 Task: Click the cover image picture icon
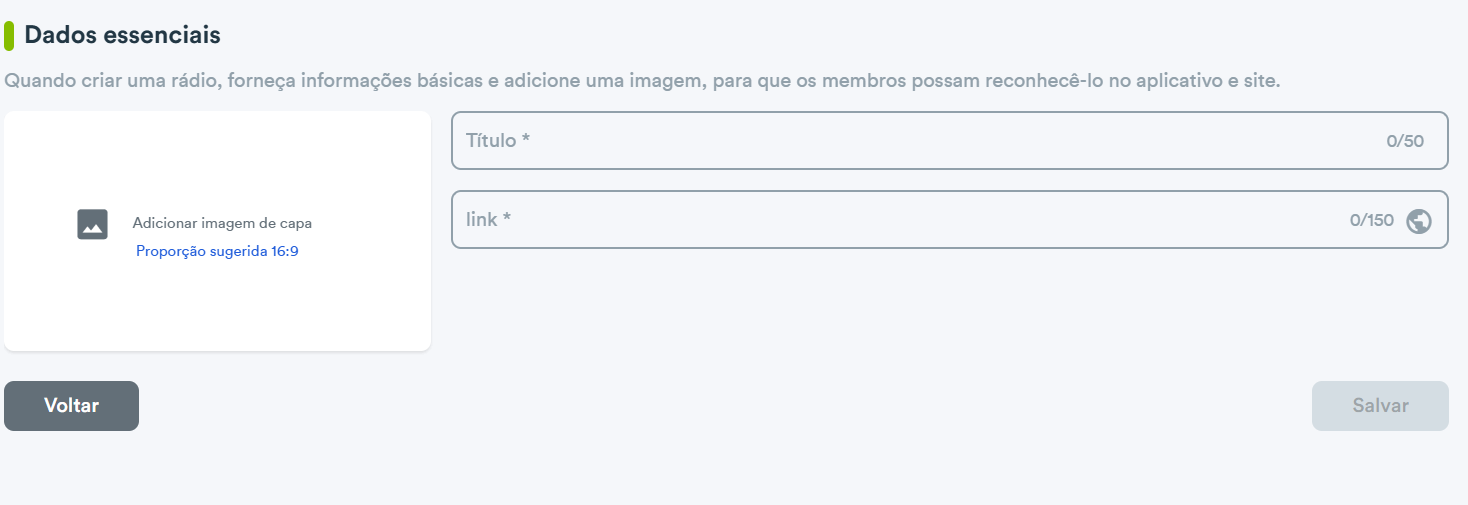(92, 224)
